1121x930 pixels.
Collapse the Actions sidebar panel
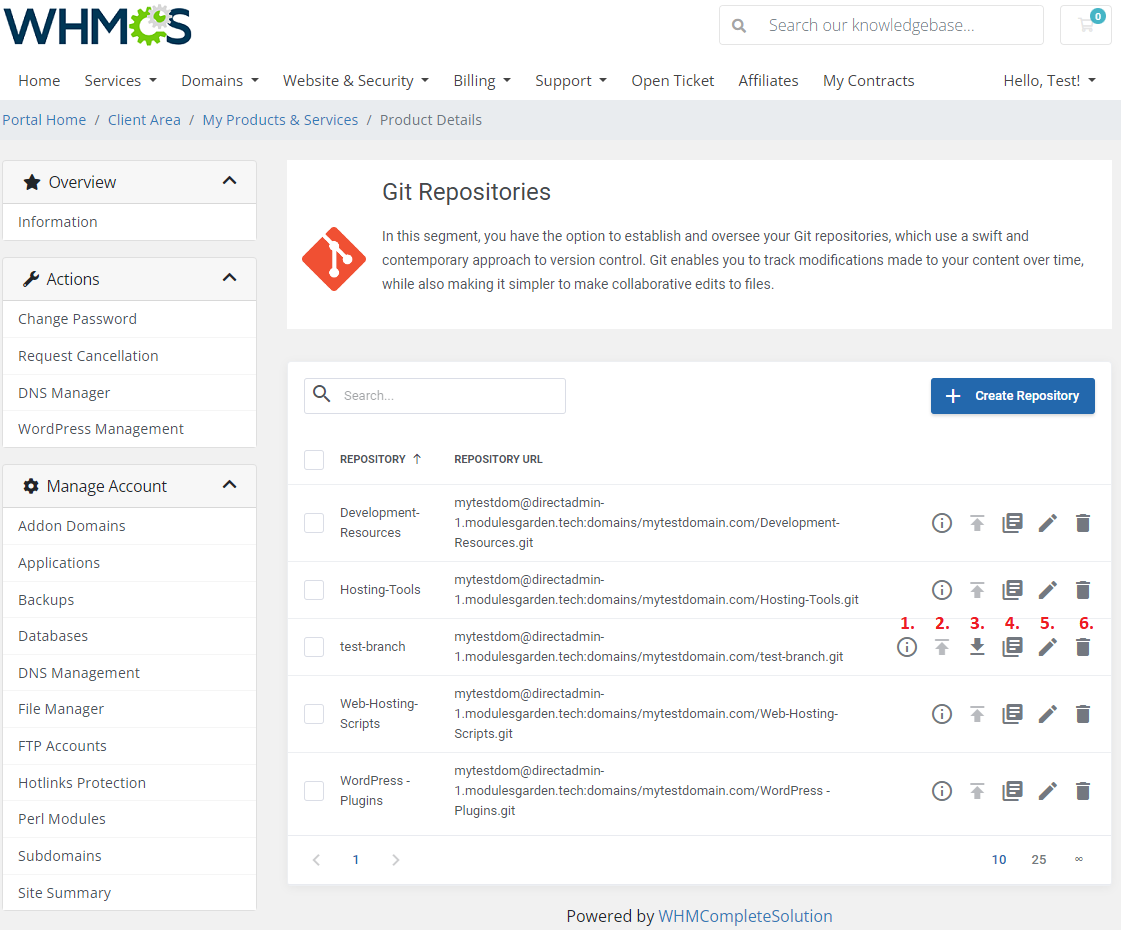click(229, 278)
